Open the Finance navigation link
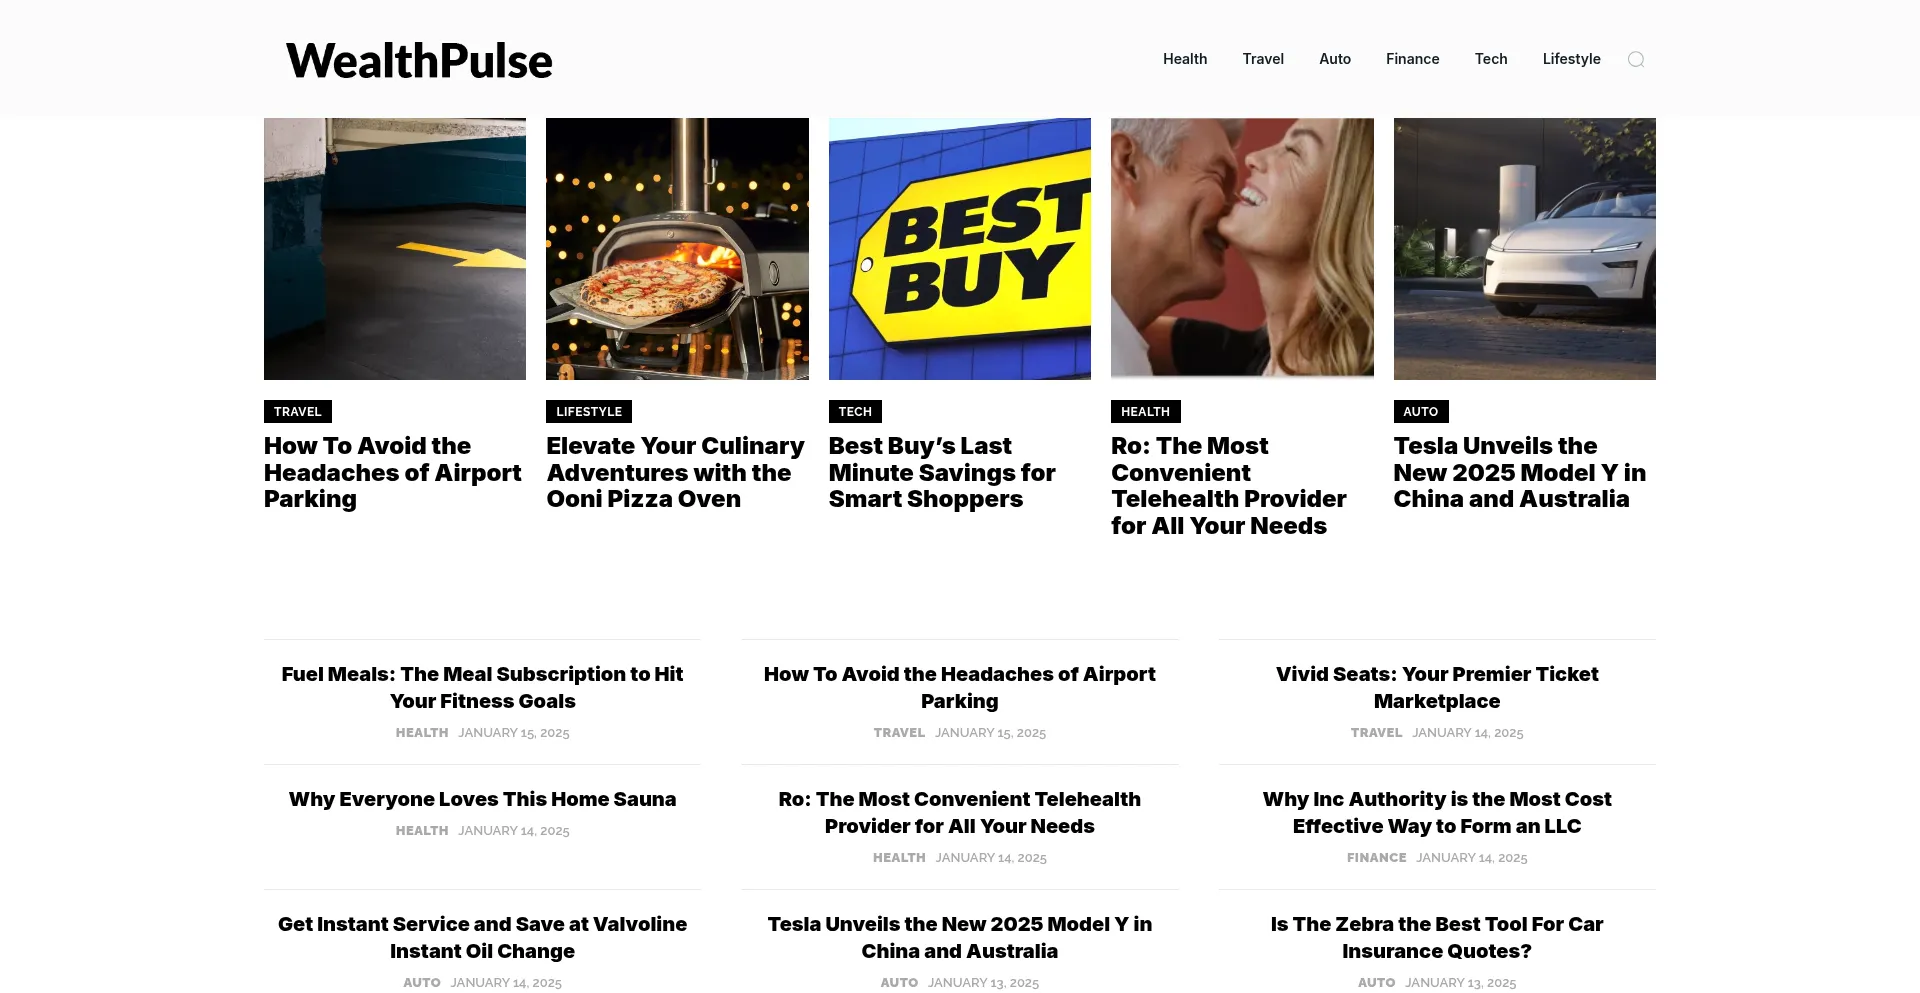Image resolution: width=1920 pixels, height=993 pixels. tap(1412, 59)
